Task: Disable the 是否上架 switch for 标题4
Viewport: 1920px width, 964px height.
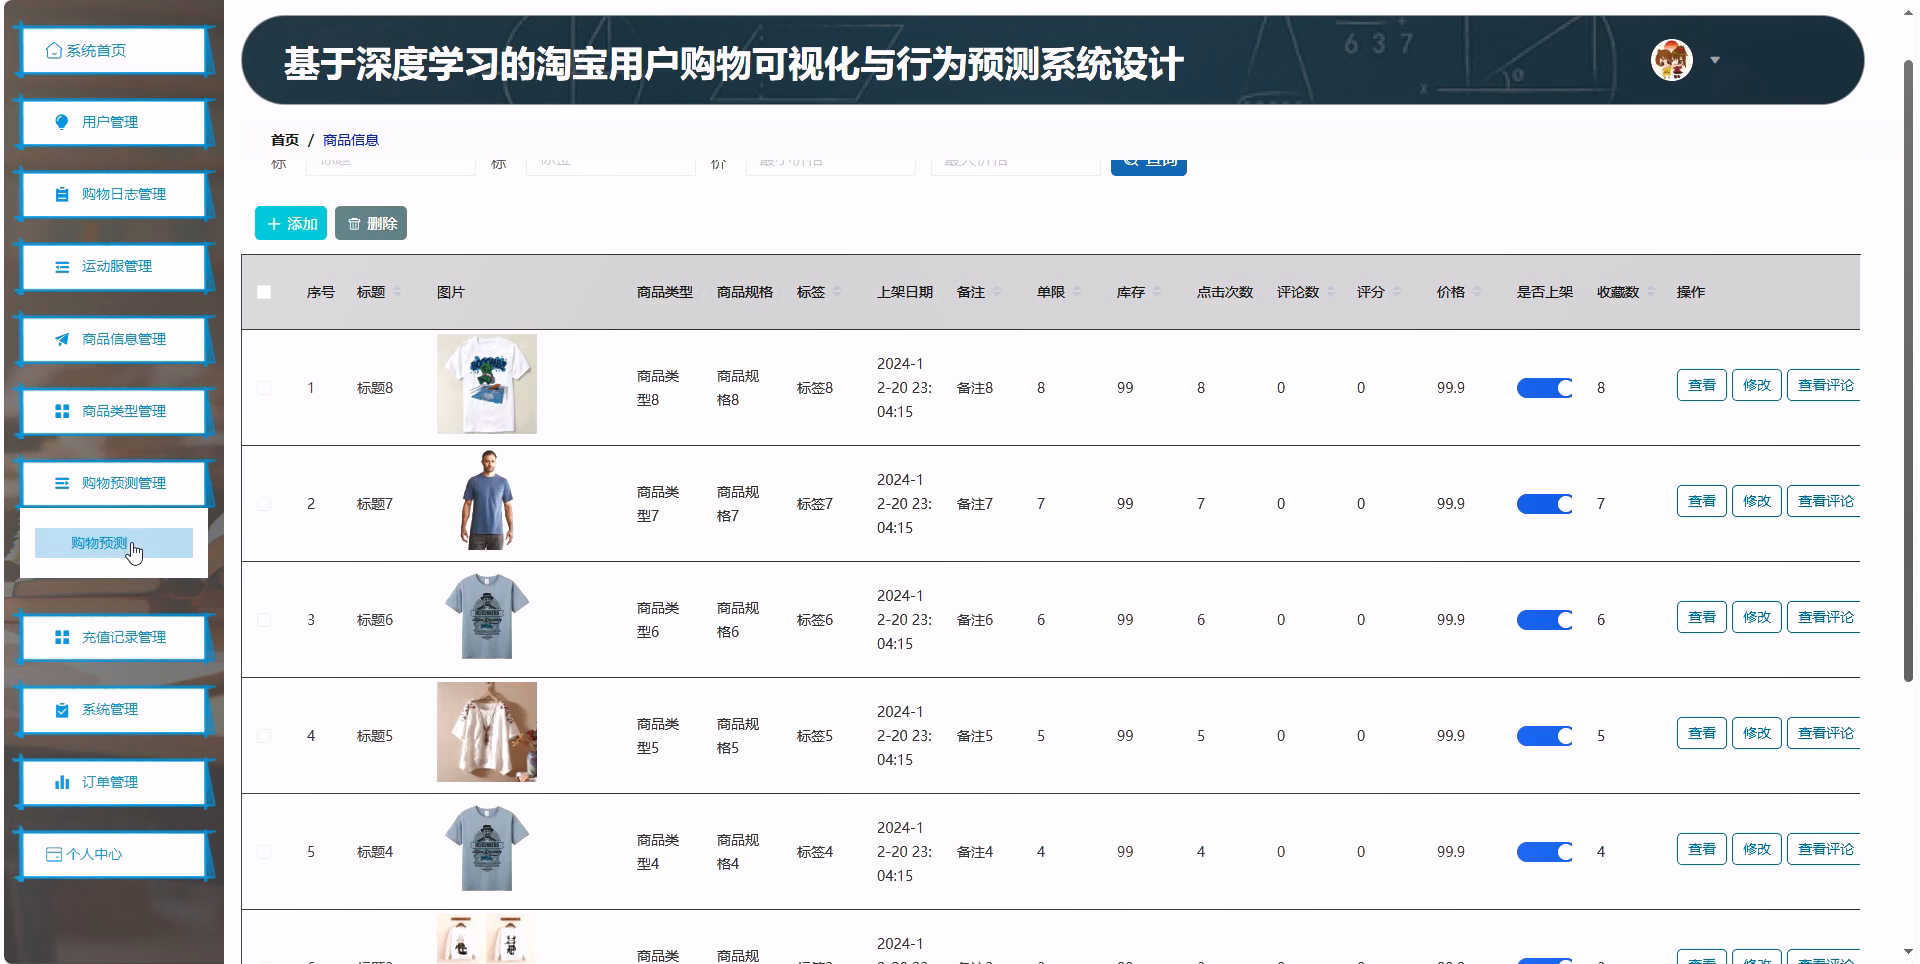Action: [1544, 851]
